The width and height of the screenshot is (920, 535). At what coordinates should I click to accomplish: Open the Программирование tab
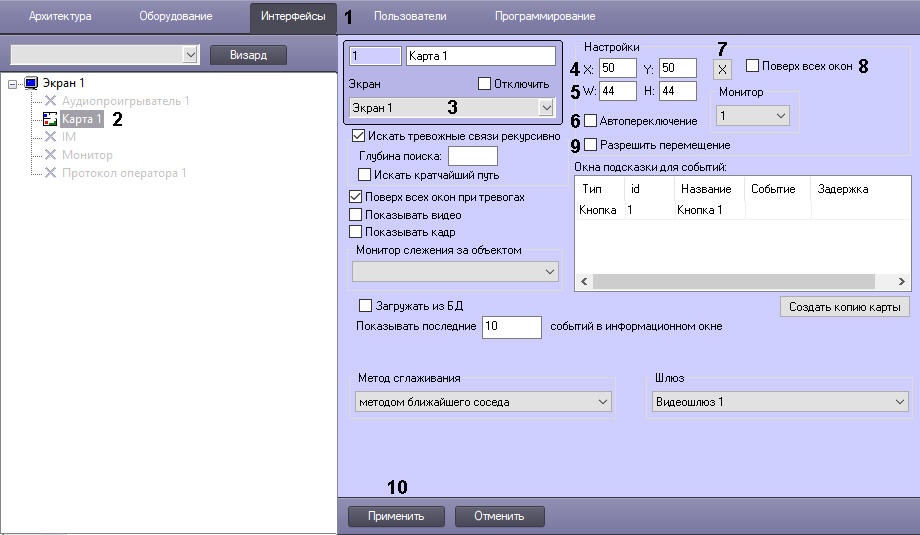point(544,17)
